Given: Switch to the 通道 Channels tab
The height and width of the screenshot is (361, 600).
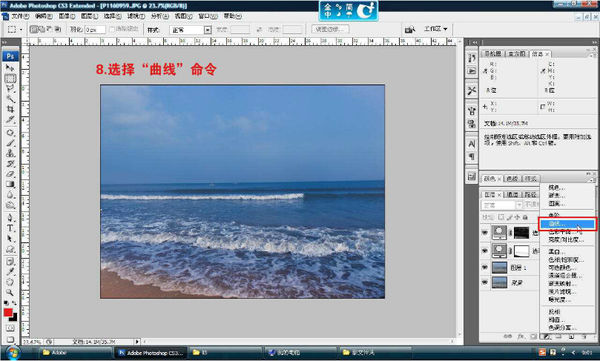Looking at the screenshot, I should pyautogui.click(x=512, y=194).
